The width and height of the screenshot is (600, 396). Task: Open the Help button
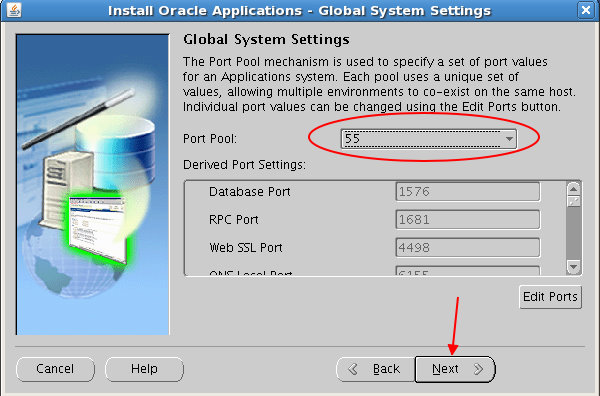click(144, 369)
